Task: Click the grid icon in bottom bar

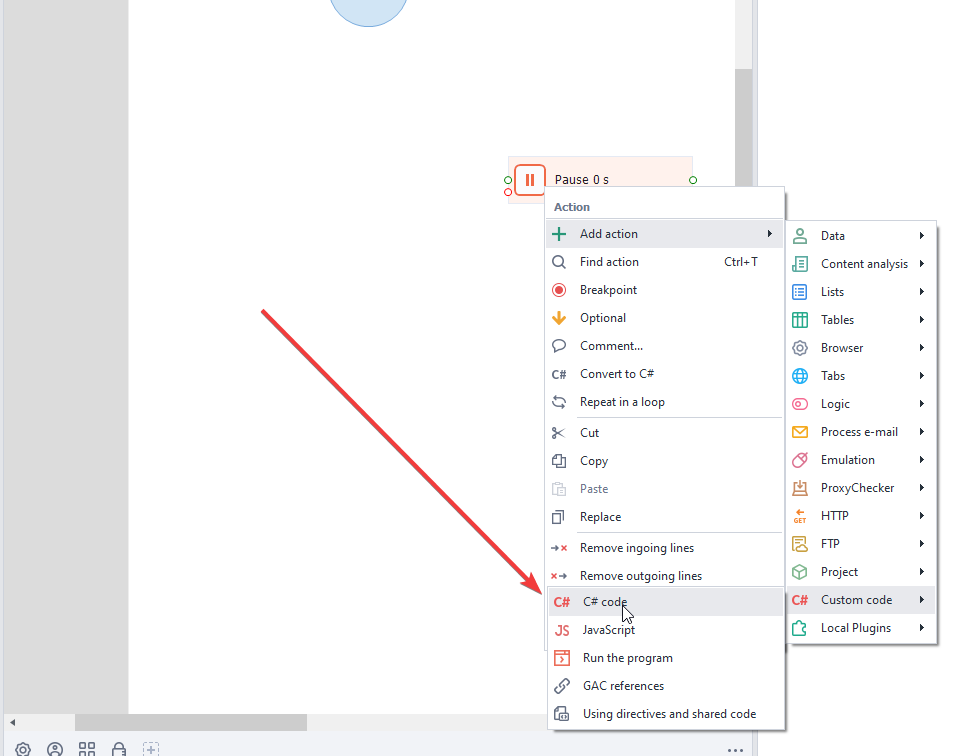Action: coord(87,749)
